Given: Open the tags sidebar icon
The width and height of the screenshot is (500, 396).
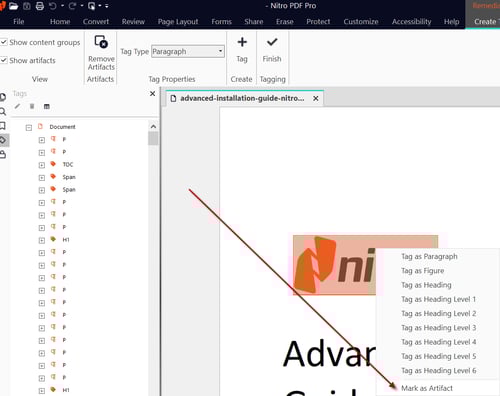Looking at the screenshot, I should click(x=3, y=140).
